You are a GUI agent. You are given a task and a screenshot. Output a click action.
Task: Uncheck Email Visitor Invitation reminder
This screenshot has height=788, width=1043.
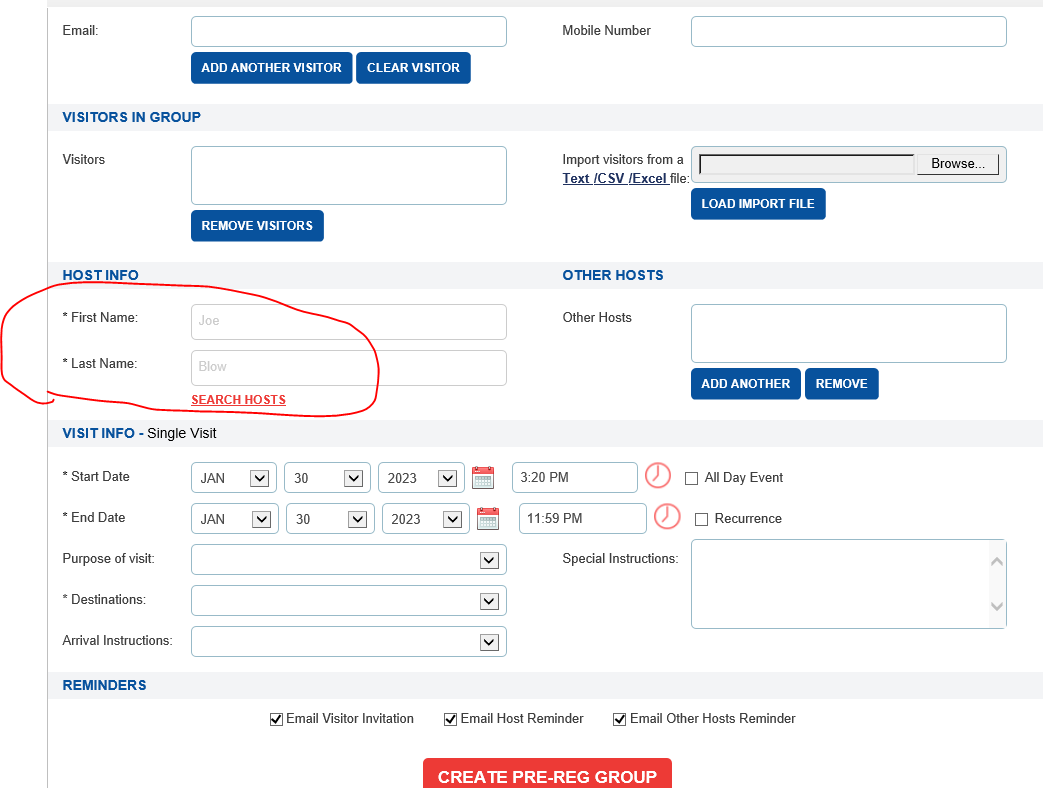[x=276, y=719]
